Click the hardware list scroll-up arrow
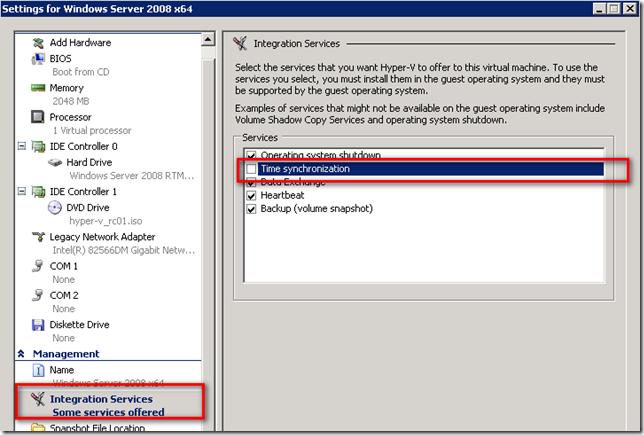Viewport: 644px width, 435px height. [x=208, y=39]
